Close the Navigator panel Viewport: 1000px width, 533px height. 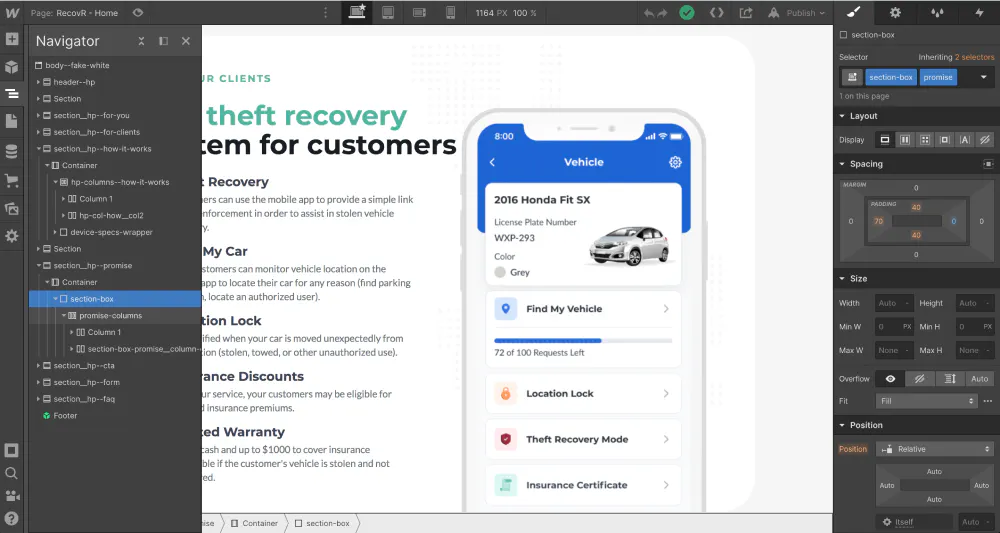pos(186,41)
